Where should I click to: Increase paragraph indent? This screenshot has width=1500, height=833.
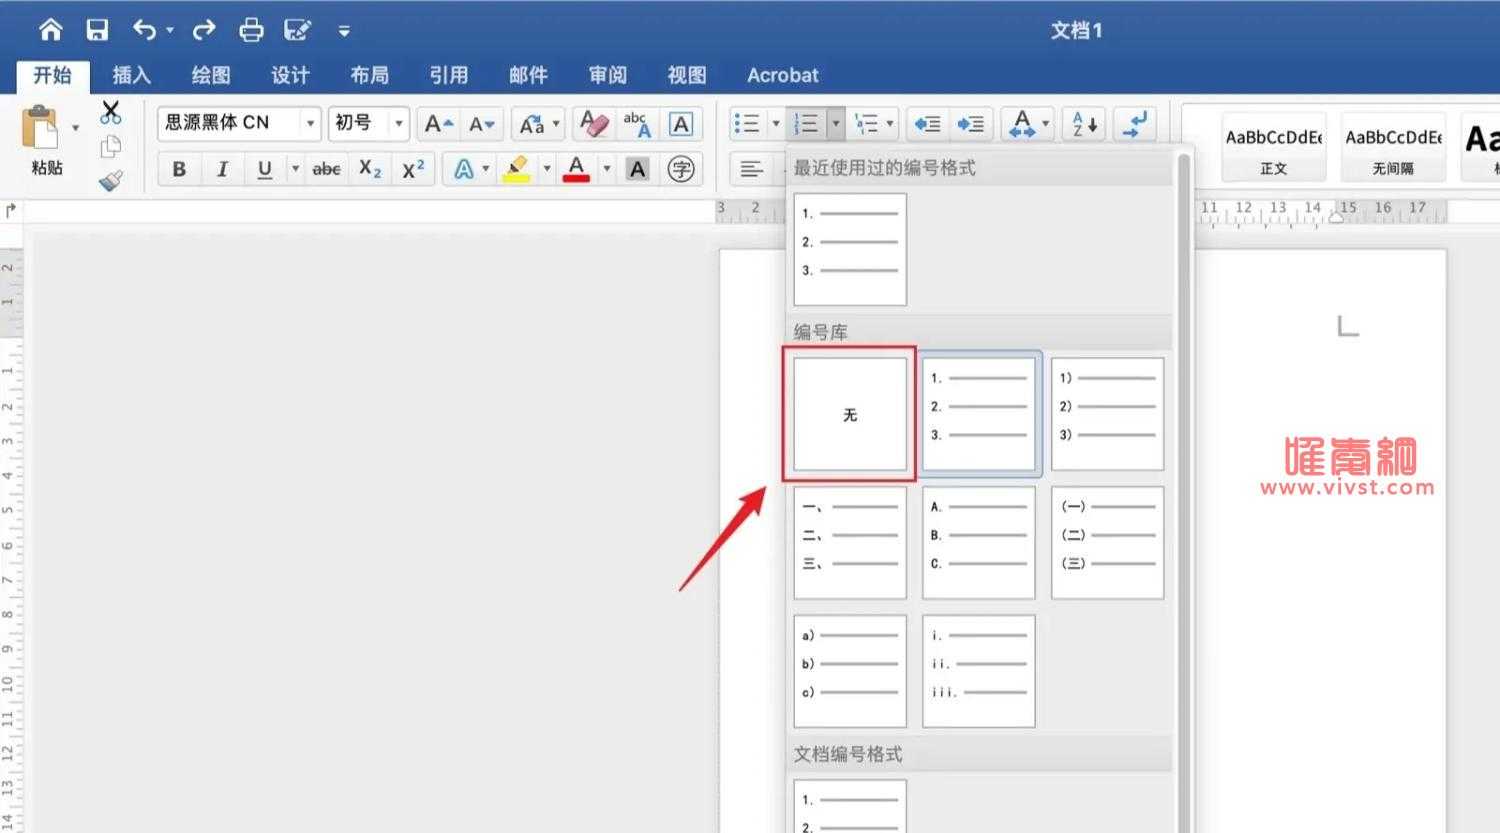coord(970,124)
